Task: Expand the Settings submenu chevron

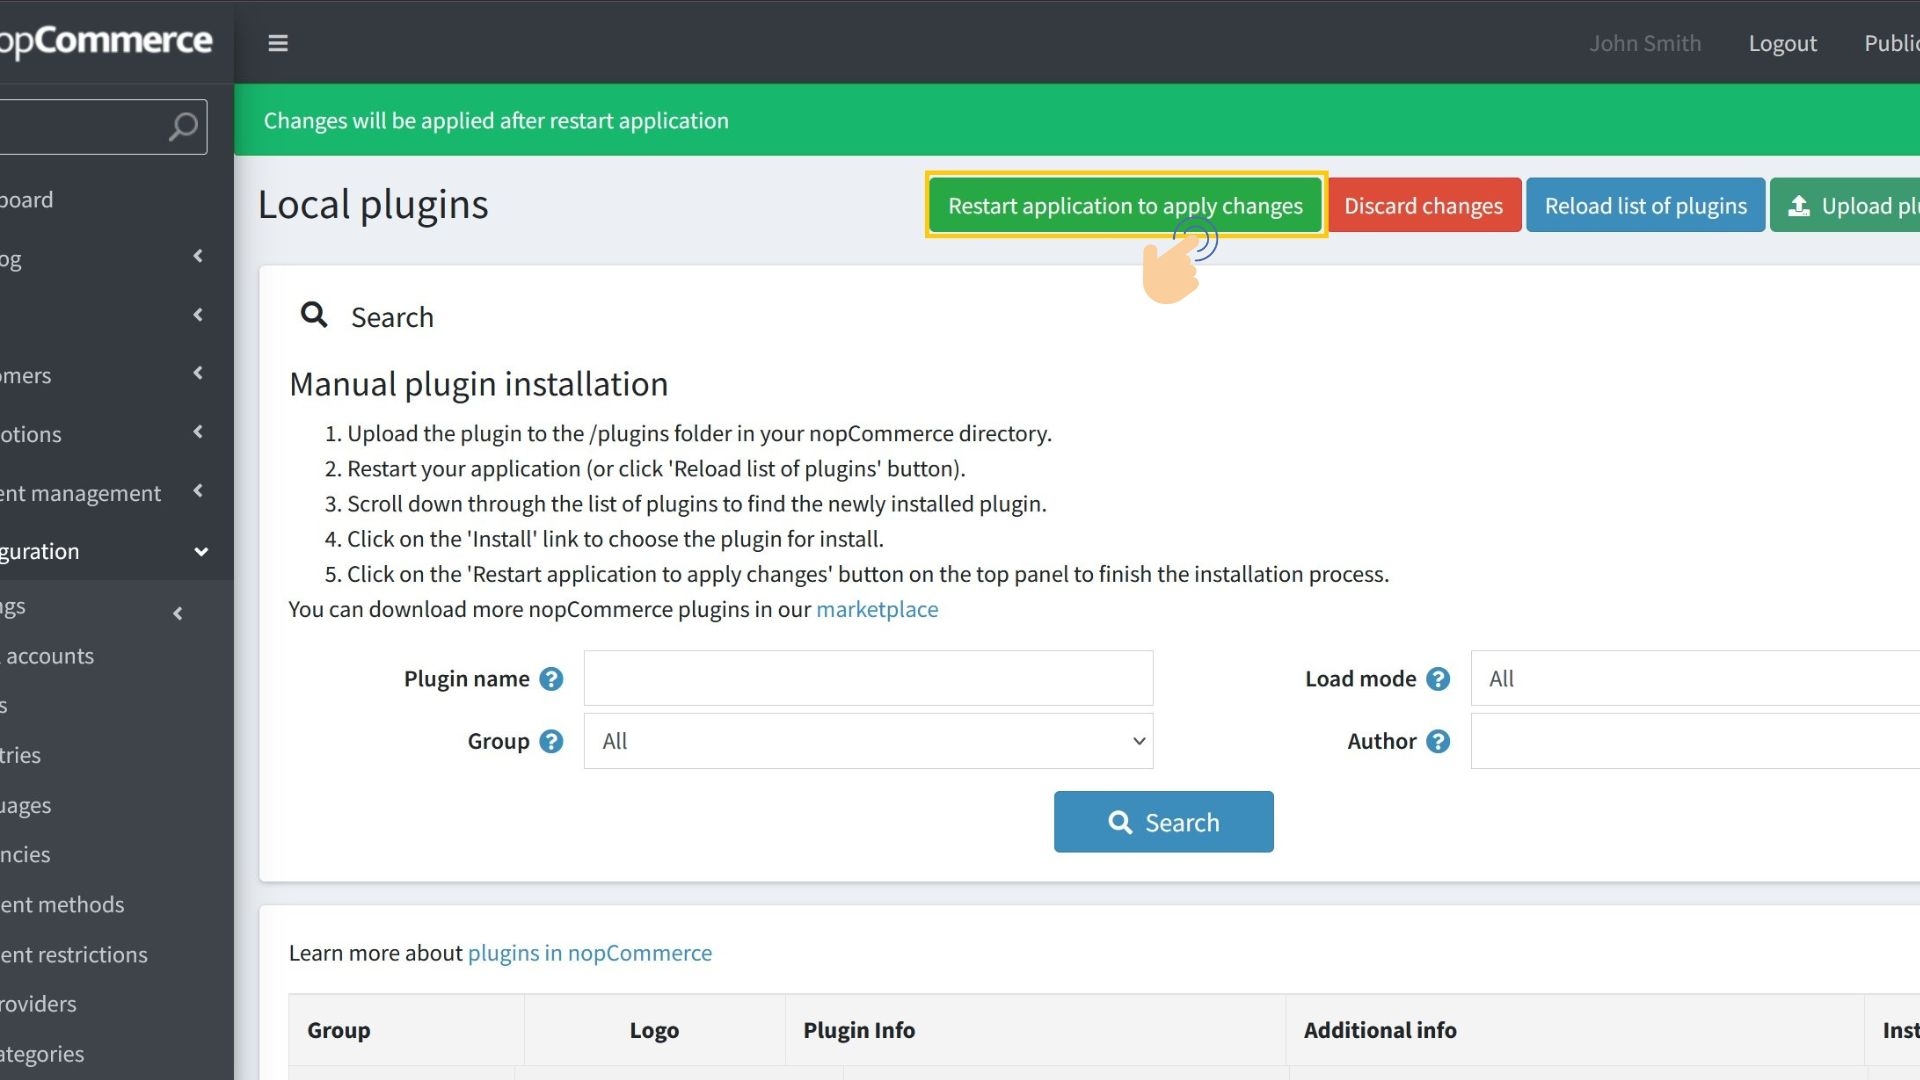Action: click(178, 614)
